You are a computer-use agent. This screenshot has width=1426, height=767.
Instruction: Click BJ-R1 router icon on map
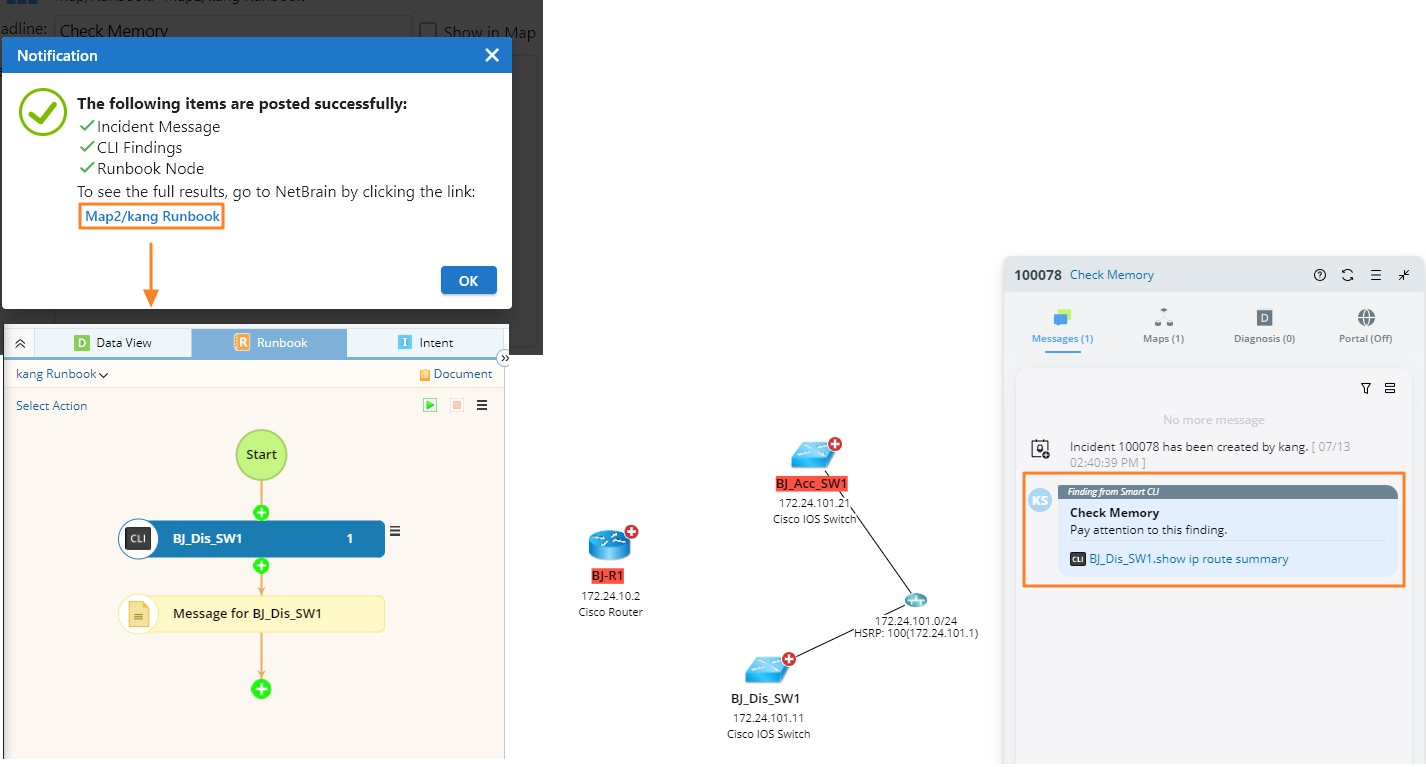tap(609, 545)
